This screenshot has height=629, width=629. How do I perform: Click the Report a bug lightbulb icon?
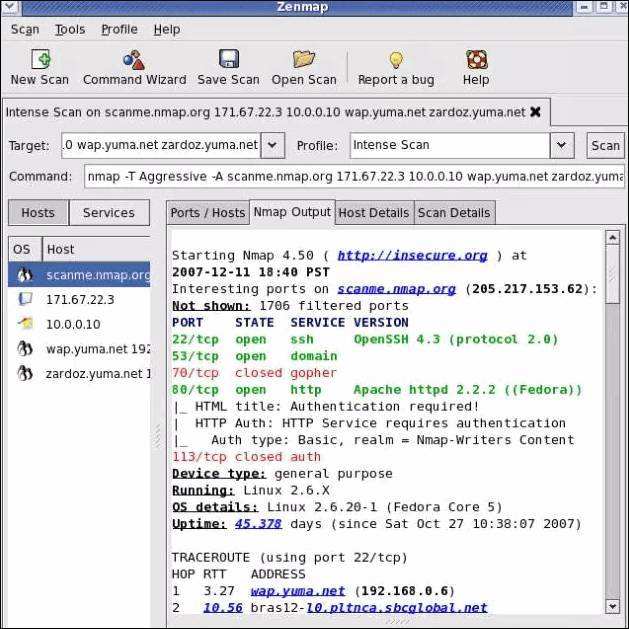(x=396, y=60)
